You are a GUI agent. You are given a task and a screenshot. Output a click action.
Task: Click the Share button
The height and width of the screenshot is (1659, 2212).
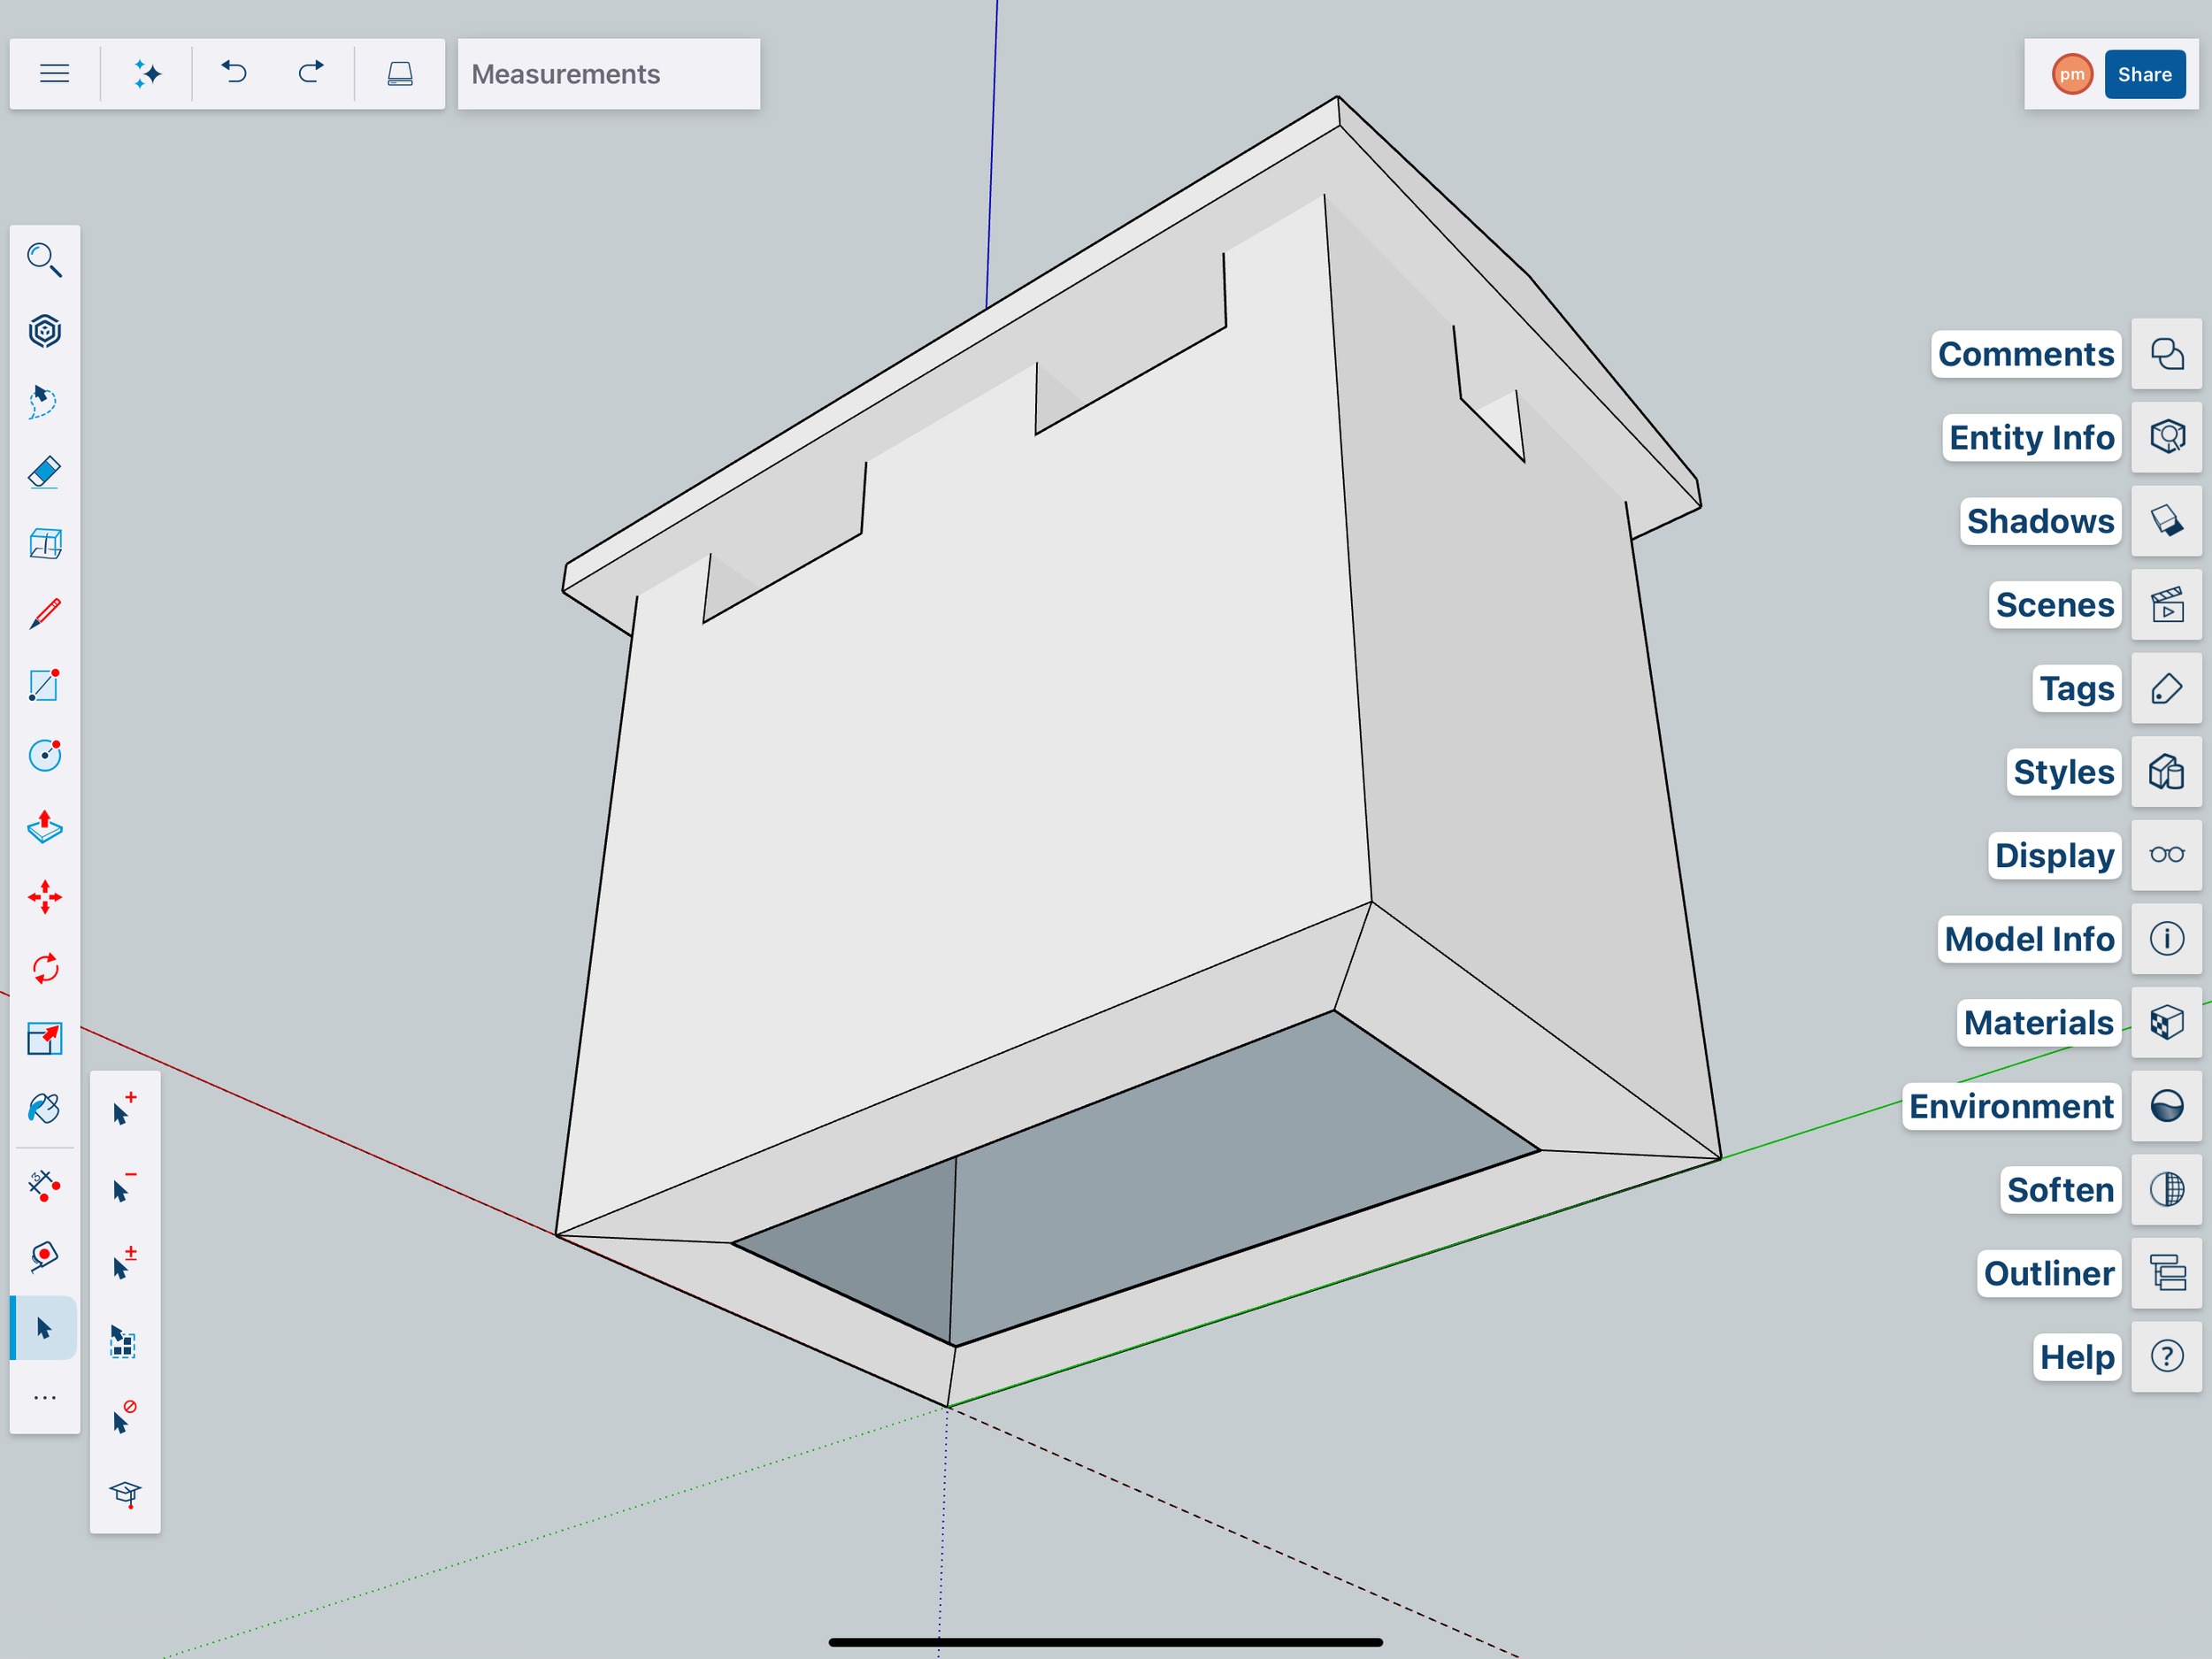tap(2144, 74)
